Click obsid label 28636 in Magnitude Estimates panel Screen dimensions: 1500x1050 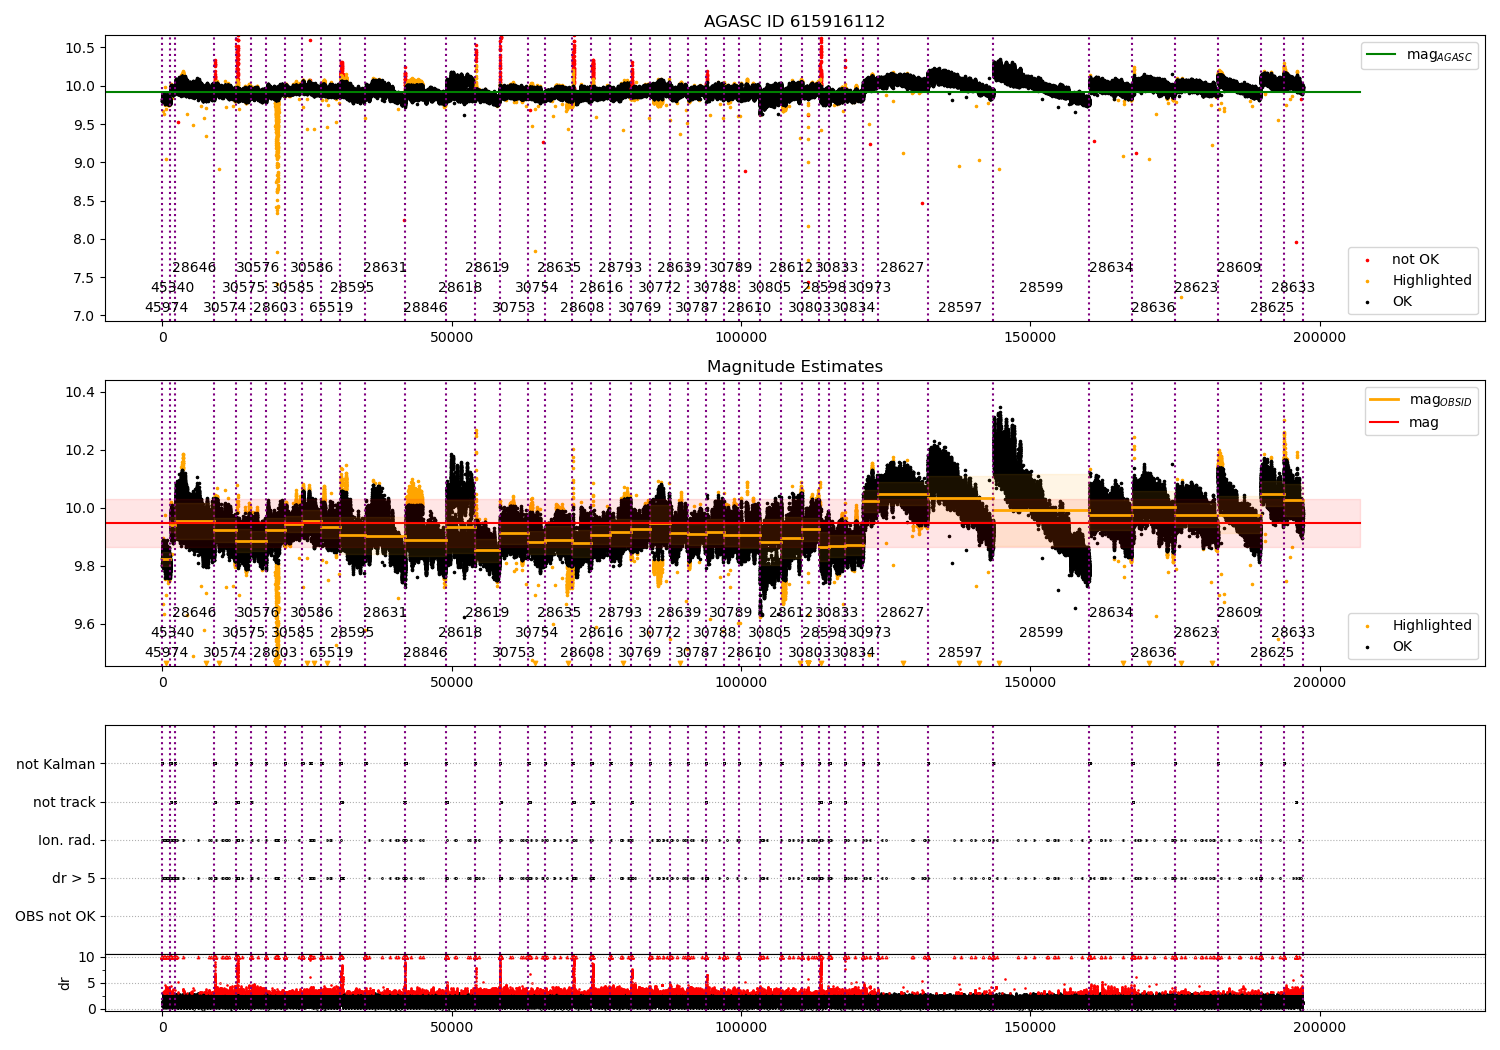coord(1153,653)
